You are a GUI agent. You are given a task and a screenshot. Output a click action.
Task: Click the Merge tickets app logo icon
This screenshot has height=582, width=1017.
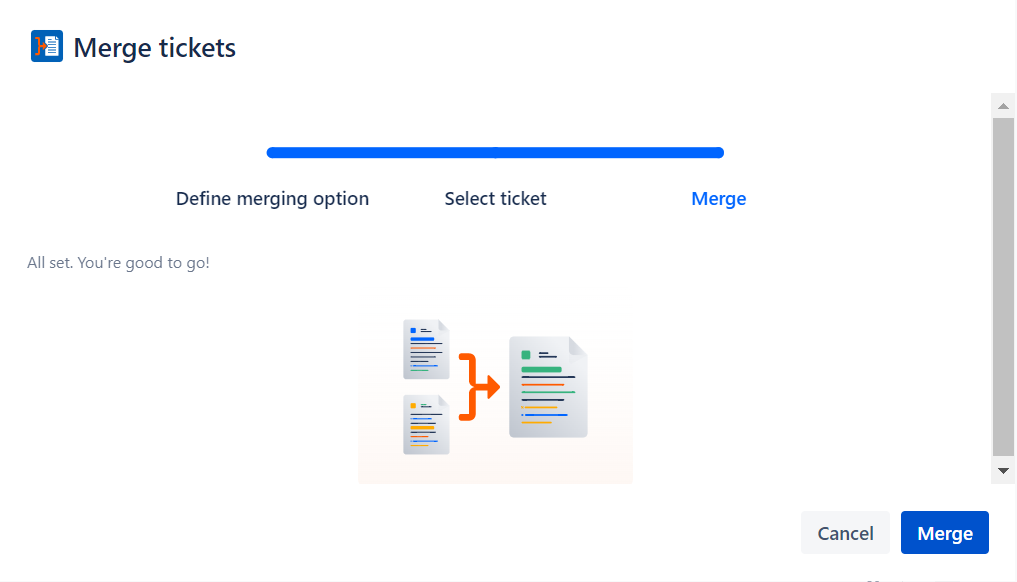(x=47, y=47)
